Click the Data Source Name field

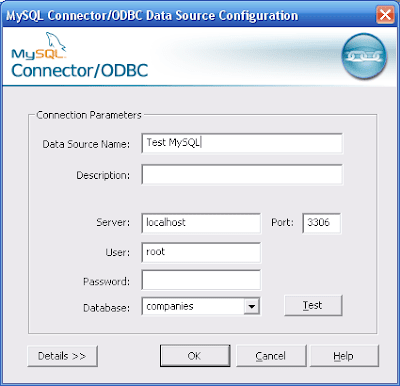tap(242, 143)
